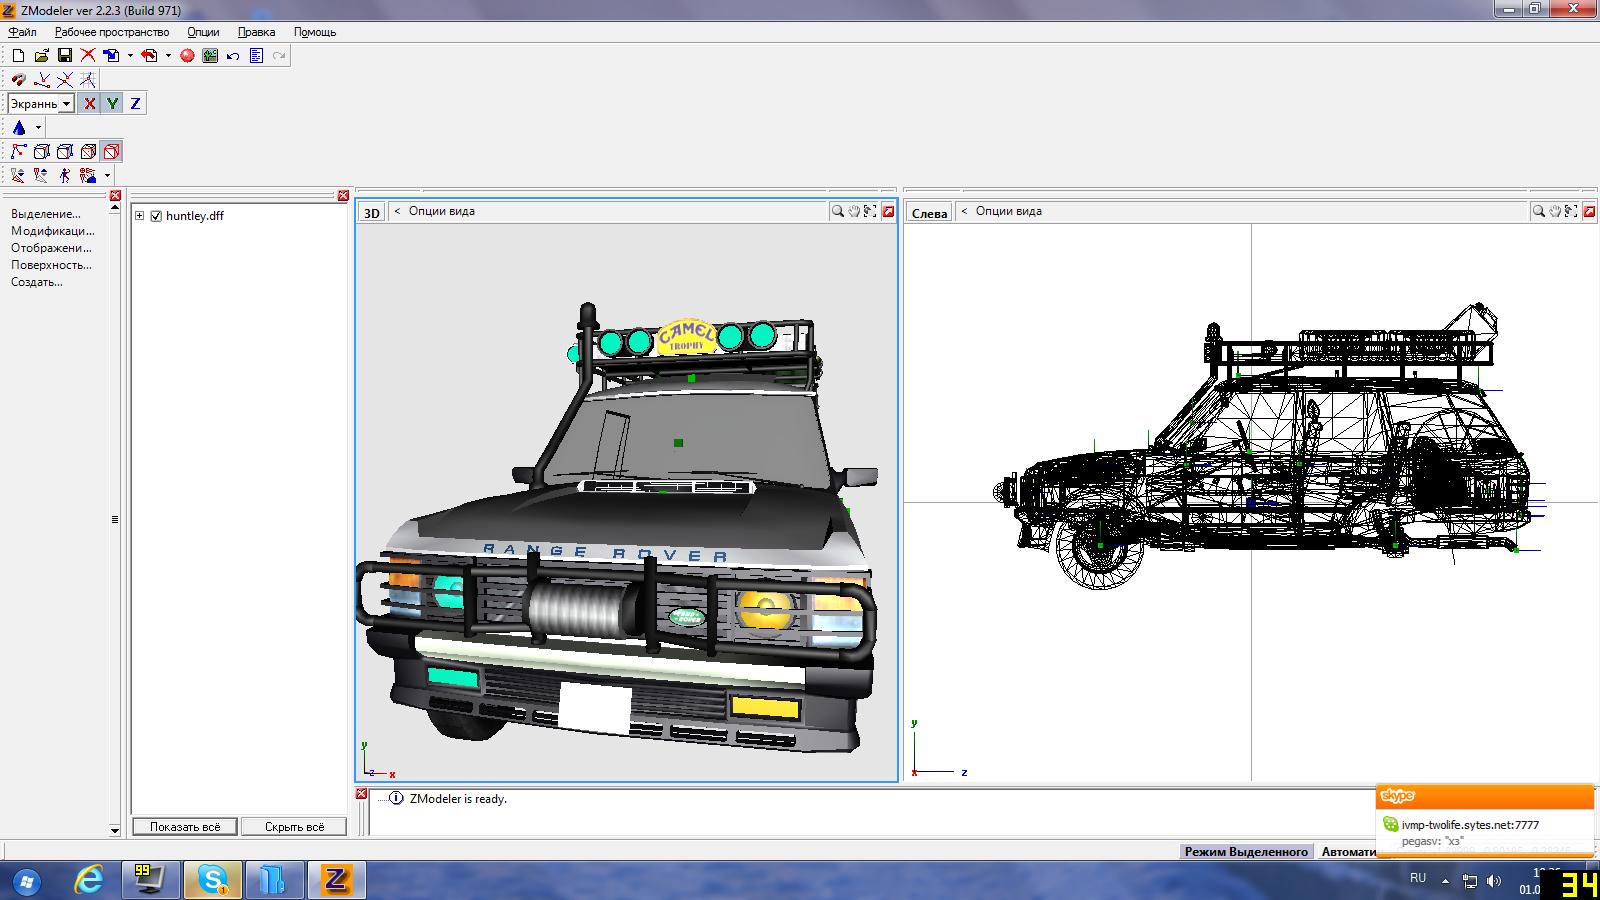Click the pan hand icon in the 3D viewport
The height and width of the screenshot is (900, 1600).
point(854,211)
